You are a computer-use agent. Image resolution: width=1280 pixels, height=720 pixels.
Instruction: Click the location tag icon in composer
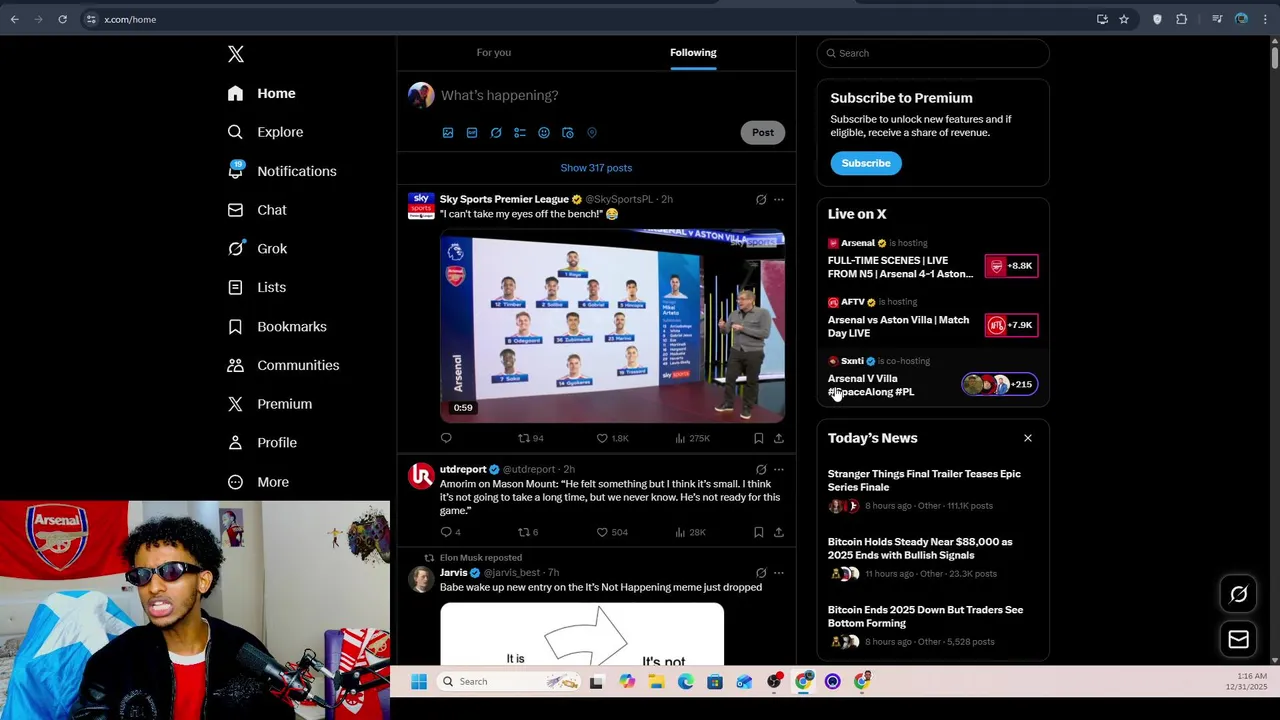592,133
